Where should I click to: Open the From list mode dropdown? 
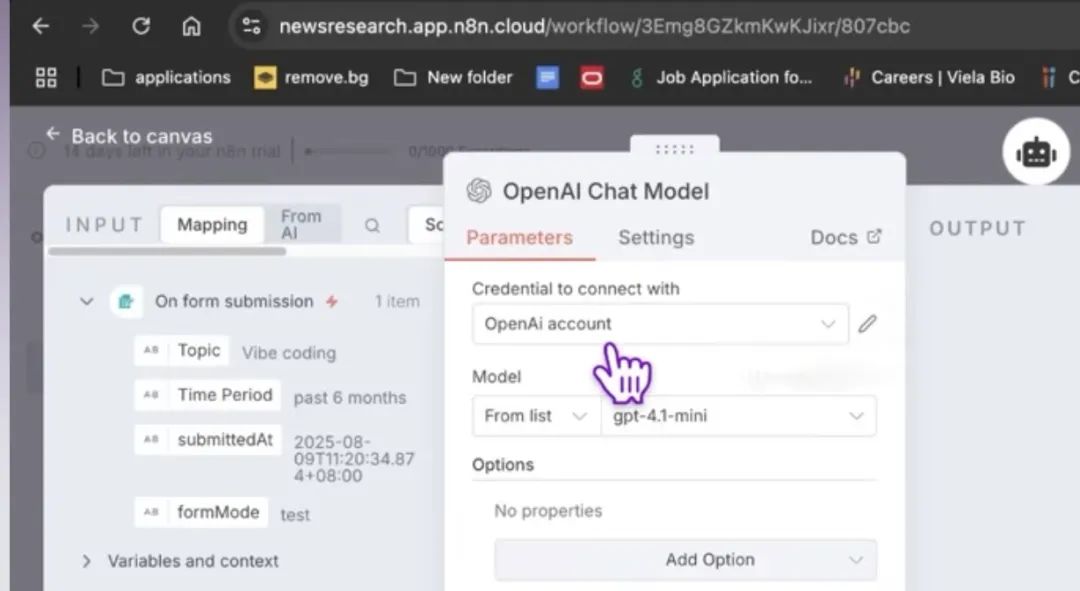click(536, 416)
